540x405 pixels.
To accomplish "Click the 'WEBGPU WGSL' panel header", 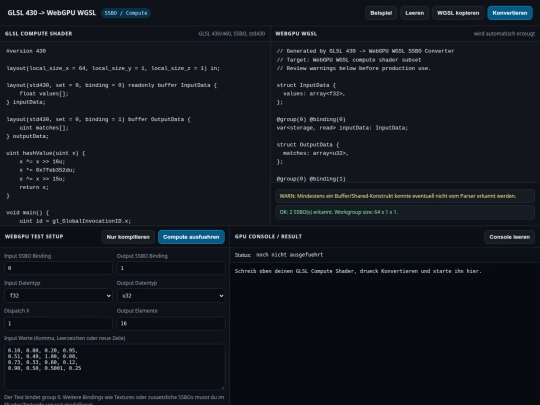I will [x=296, y=34].
